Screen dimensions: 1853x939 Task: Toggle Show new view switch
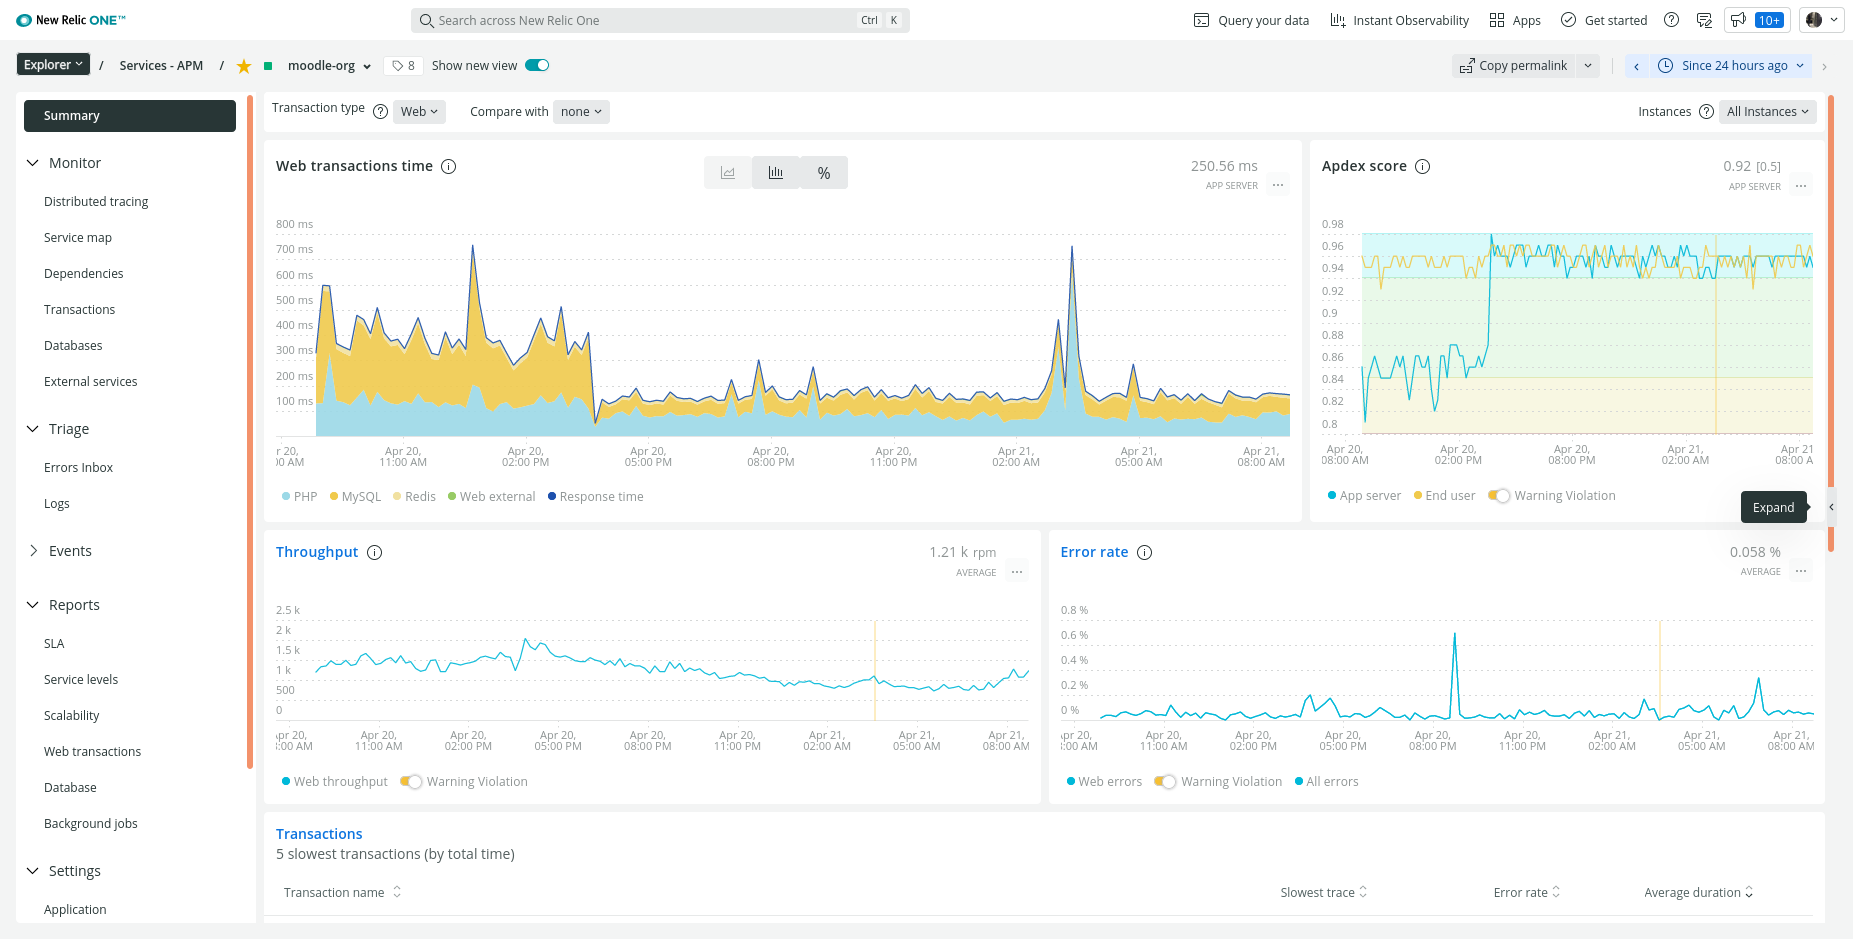pos(537,66)
